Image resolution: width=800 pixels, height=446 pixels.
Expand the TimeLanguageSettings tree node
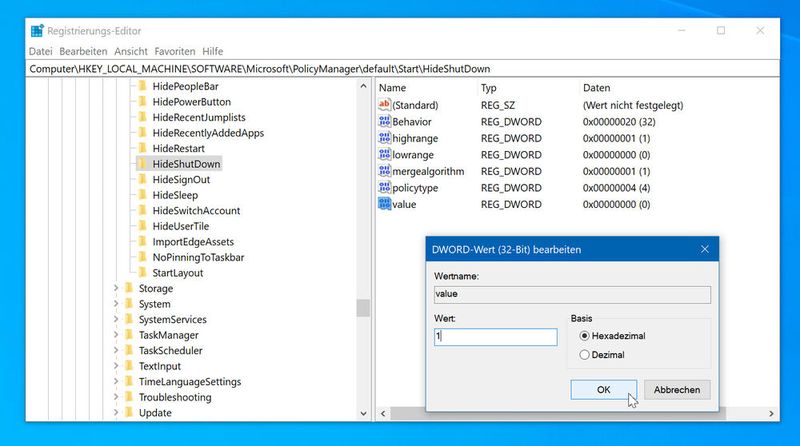[x=116, y=382]
